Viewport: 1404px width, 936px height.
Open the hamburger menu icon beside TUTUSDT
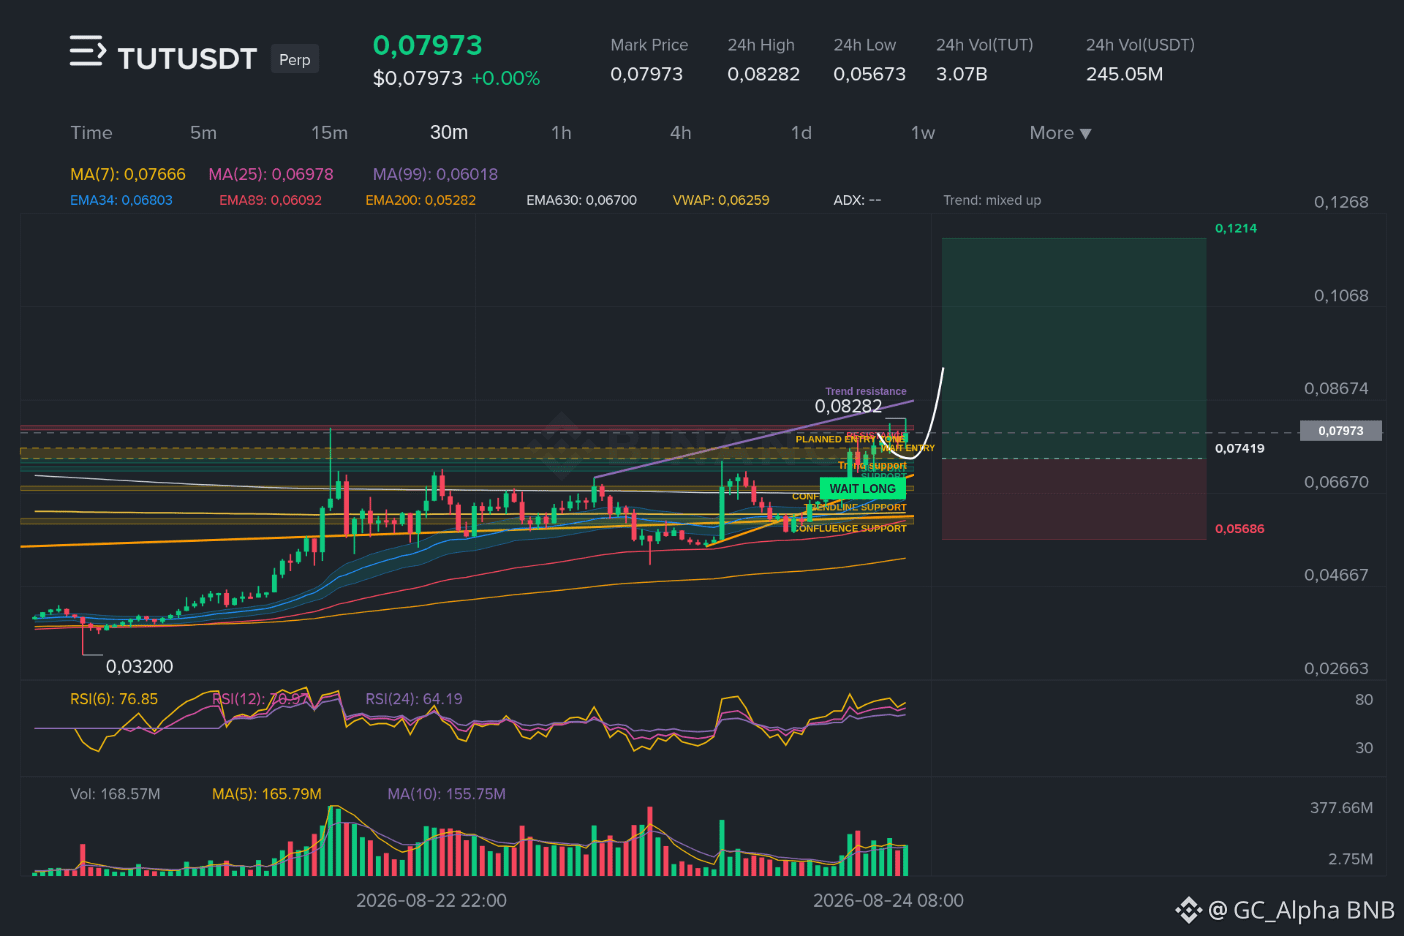(87, 51)
